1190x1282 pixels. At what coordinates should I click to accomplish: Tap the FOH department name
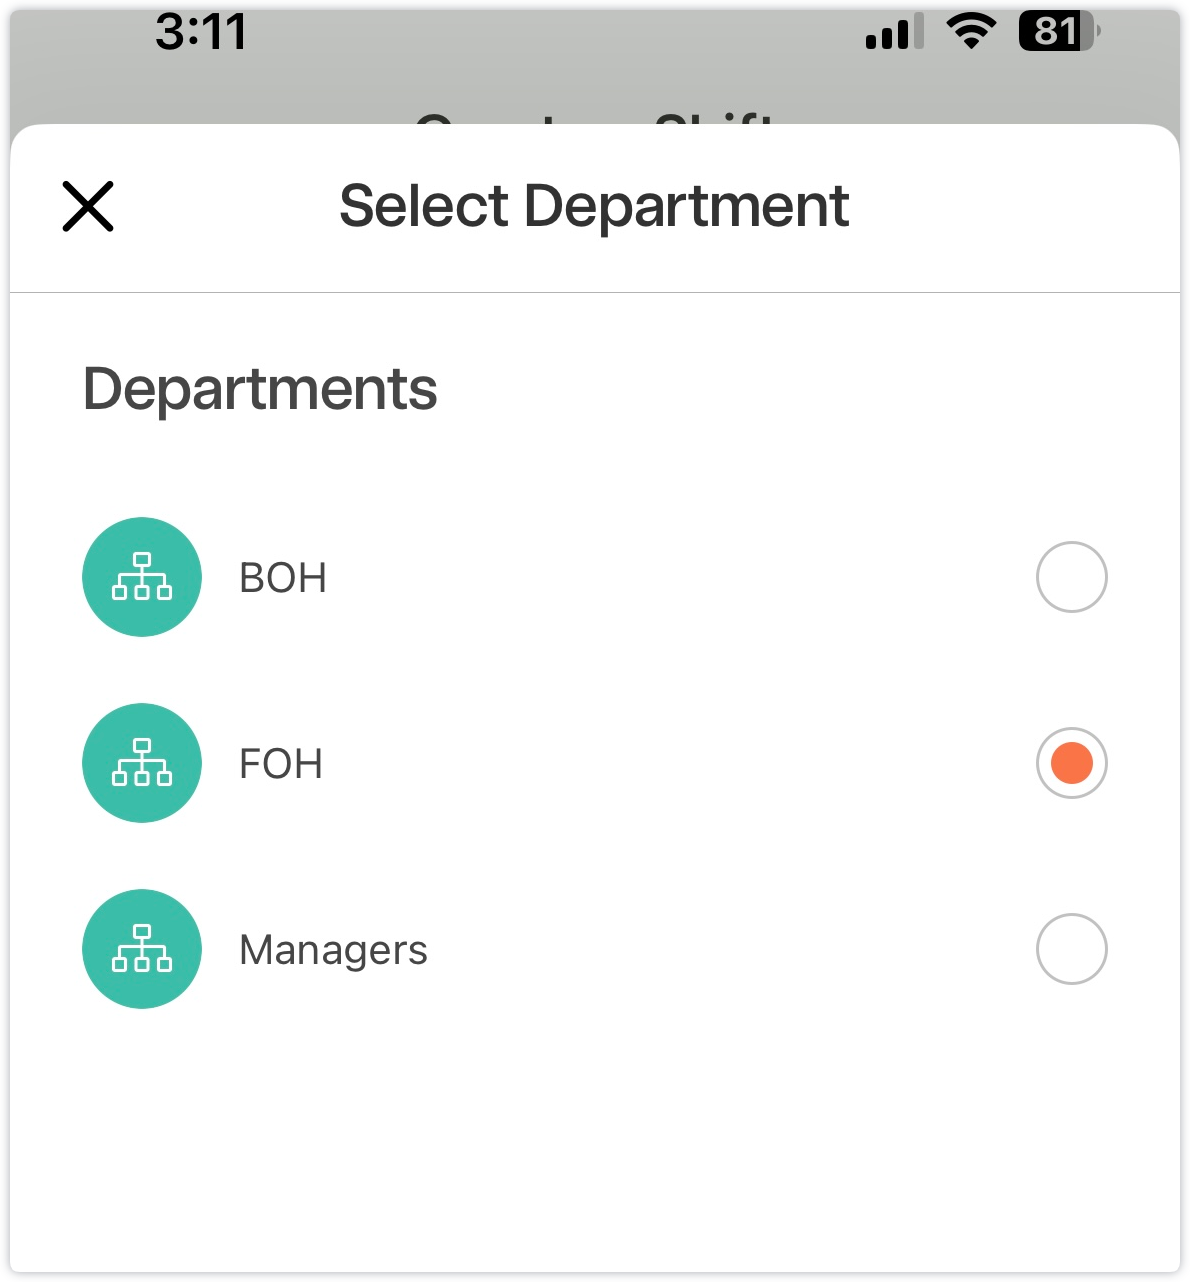click(281, 764)
